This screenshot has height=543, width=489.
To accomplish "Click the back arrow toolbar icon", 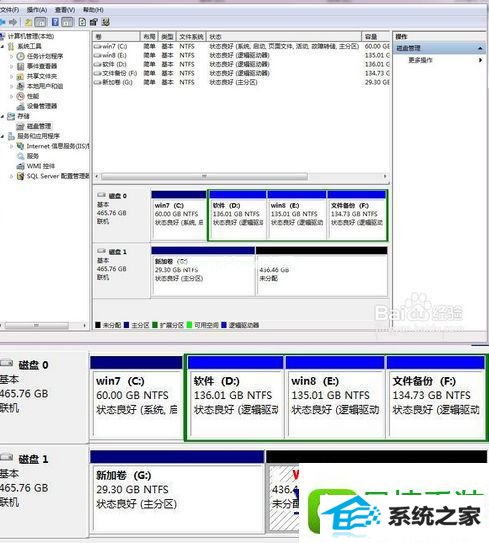I will pyautogui.click(x=3, y=23).
